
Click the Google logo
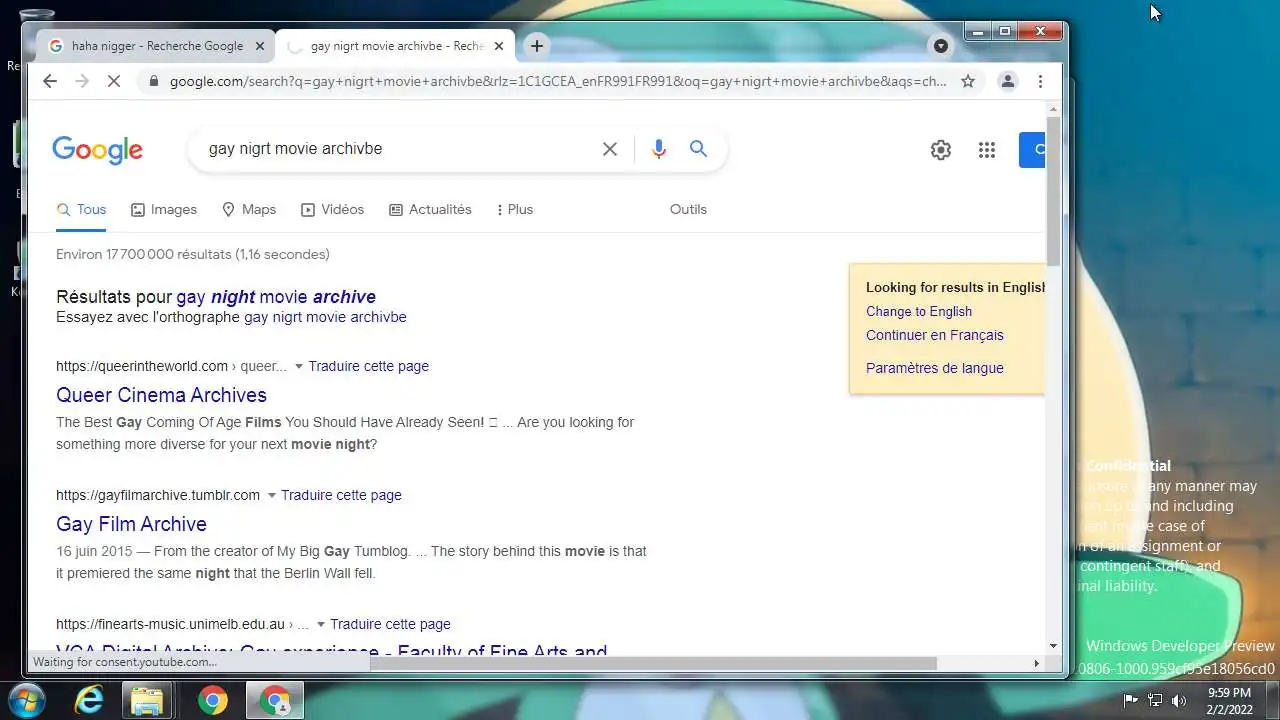pos(97,150)
